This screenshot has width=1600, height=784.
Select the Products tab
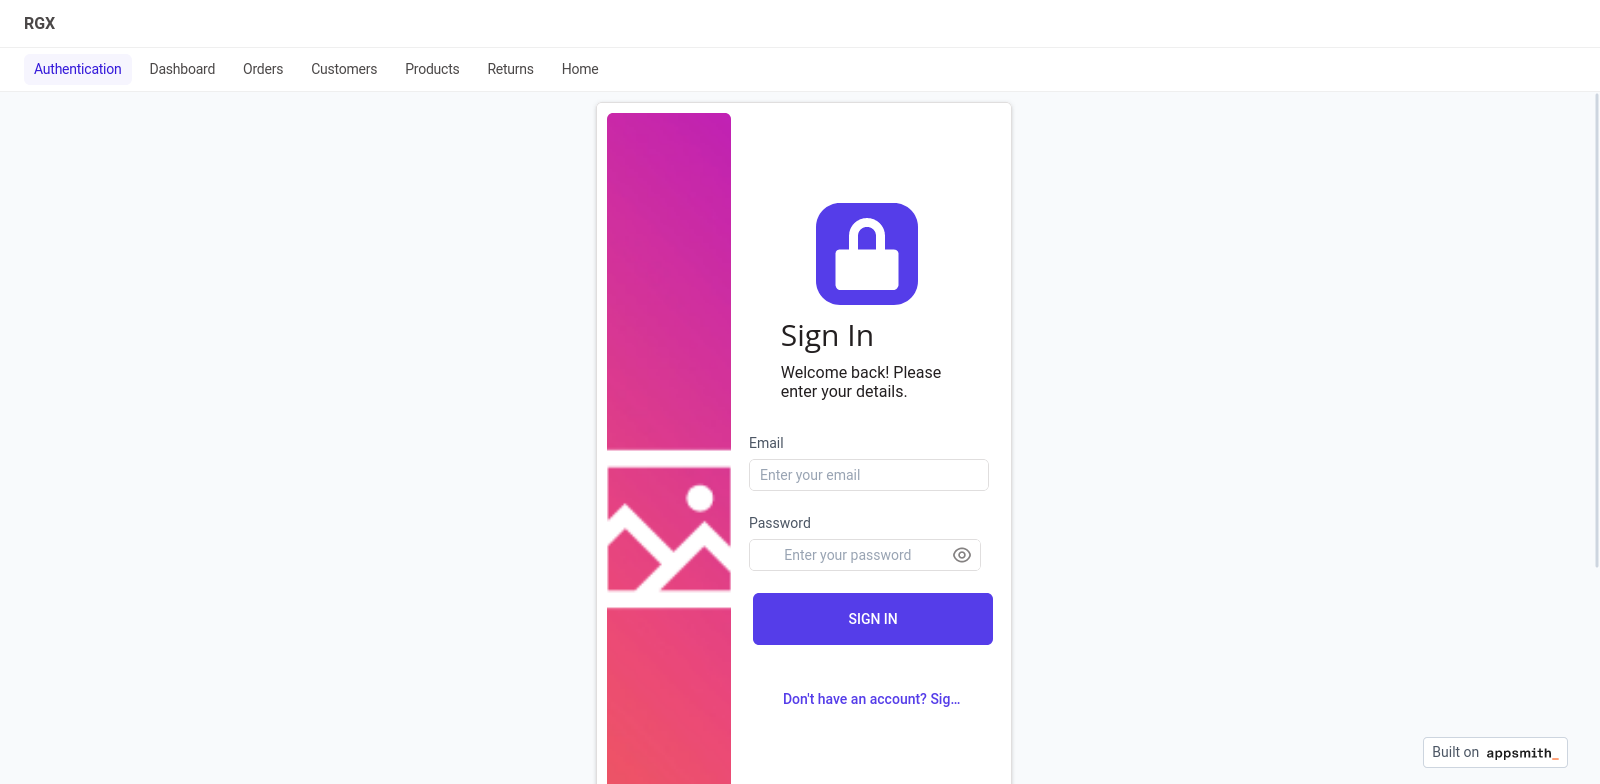(432, 69)
